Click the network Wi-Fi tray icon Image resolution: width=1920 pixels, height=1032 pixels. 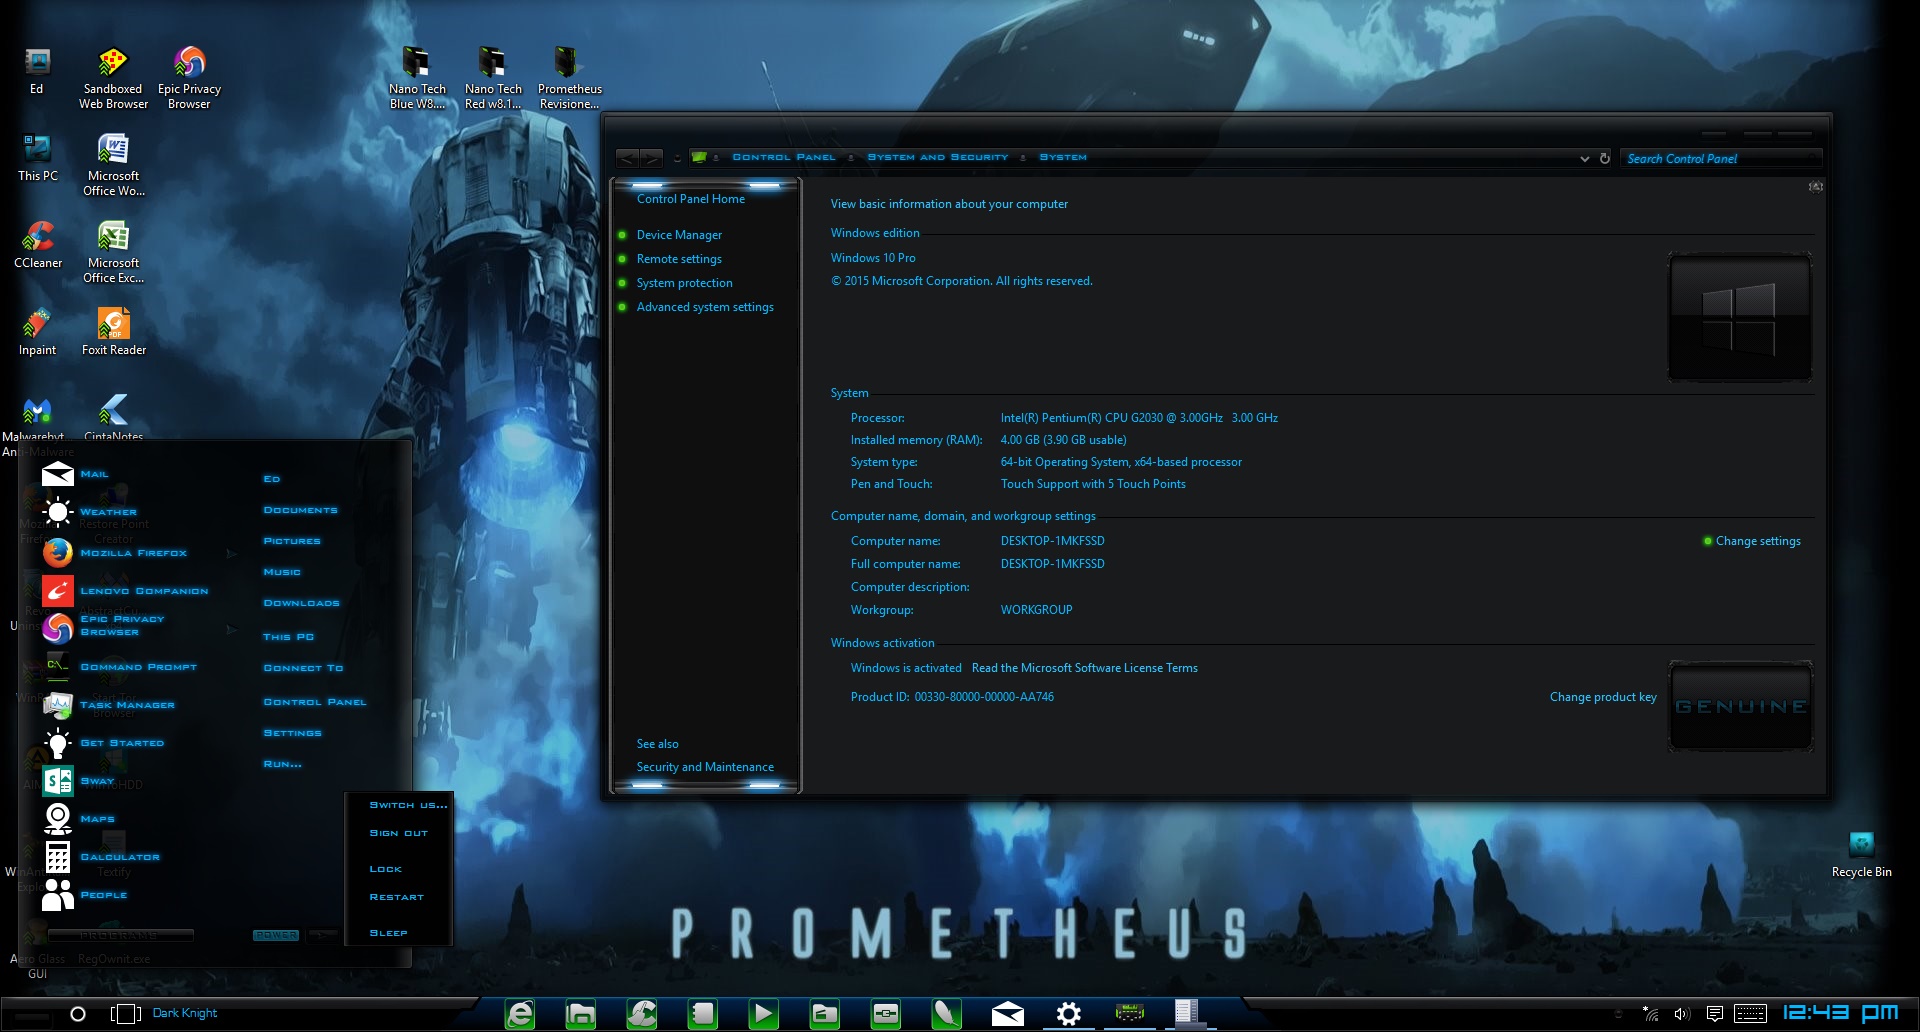[1650, 1013]
